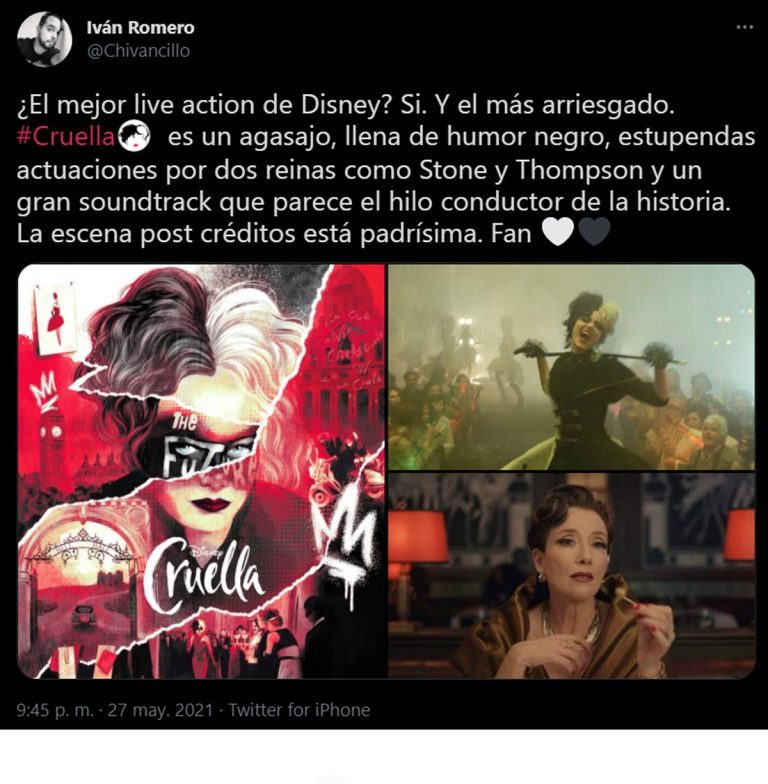The height and width of the screenshot is (784, 768).
Task: Click the tweet sentence about escena post créditos
Action: pyautogui.click(x=250, y=234)
